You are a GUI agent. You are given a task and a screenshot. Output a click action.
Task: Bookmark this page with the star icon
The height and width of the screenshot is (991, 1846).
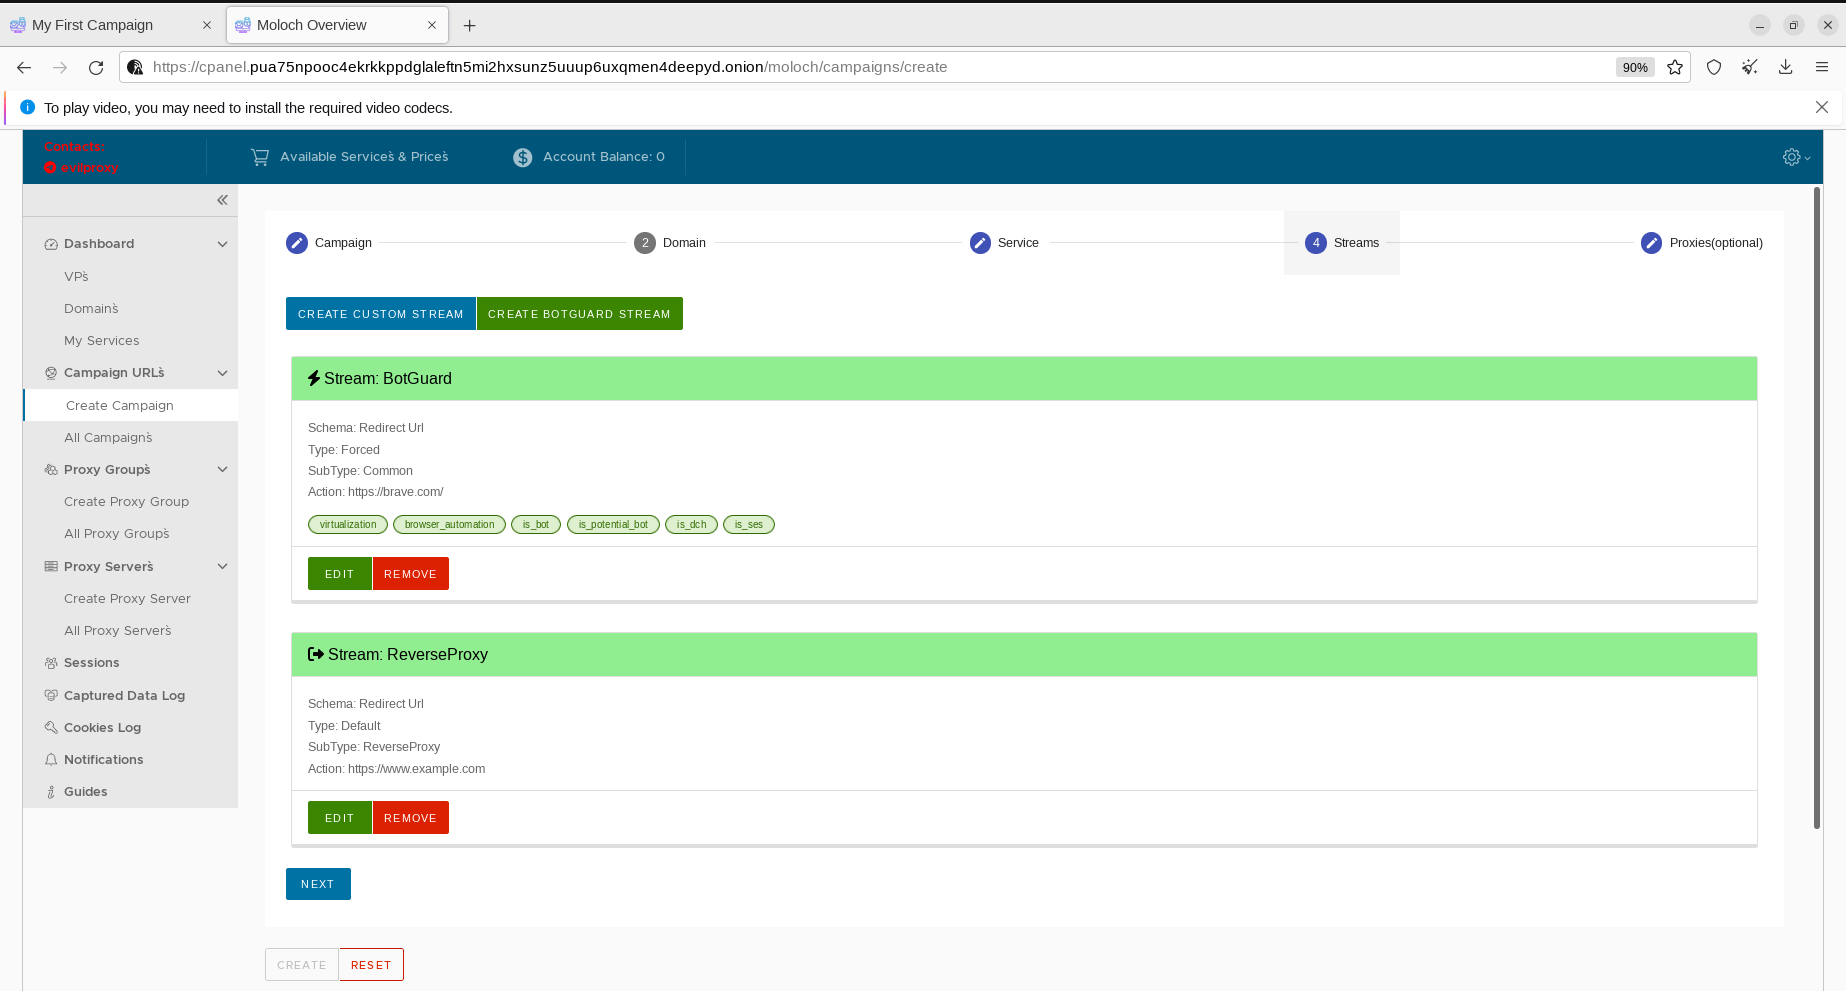click(x=1675, y=67)
